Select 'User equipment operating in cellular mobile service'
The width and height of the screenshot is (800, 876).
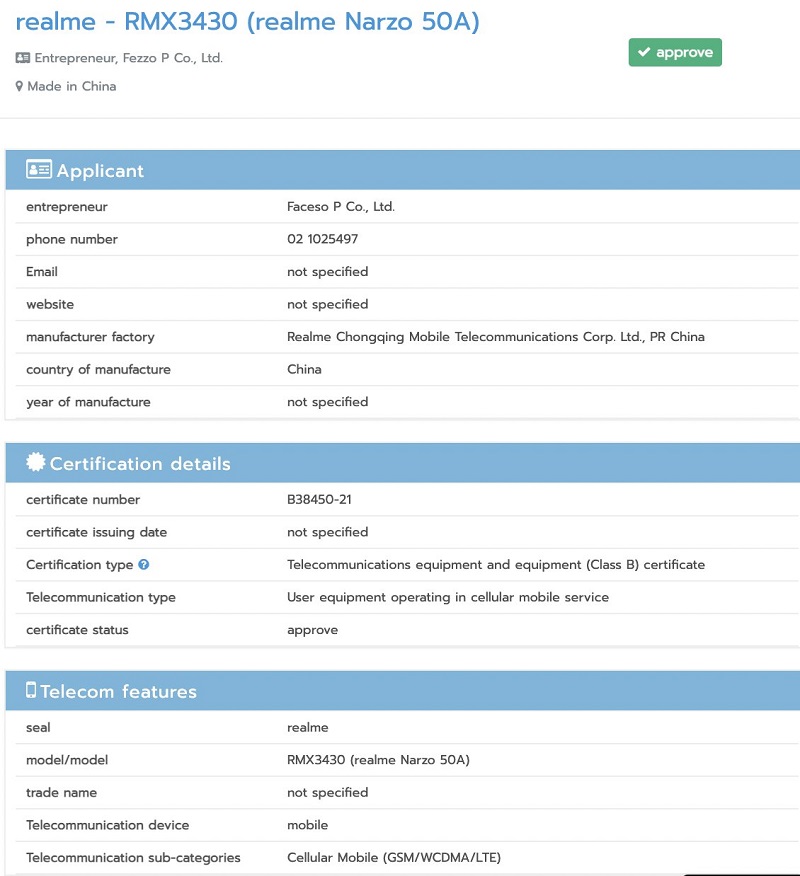click(448, 597)
